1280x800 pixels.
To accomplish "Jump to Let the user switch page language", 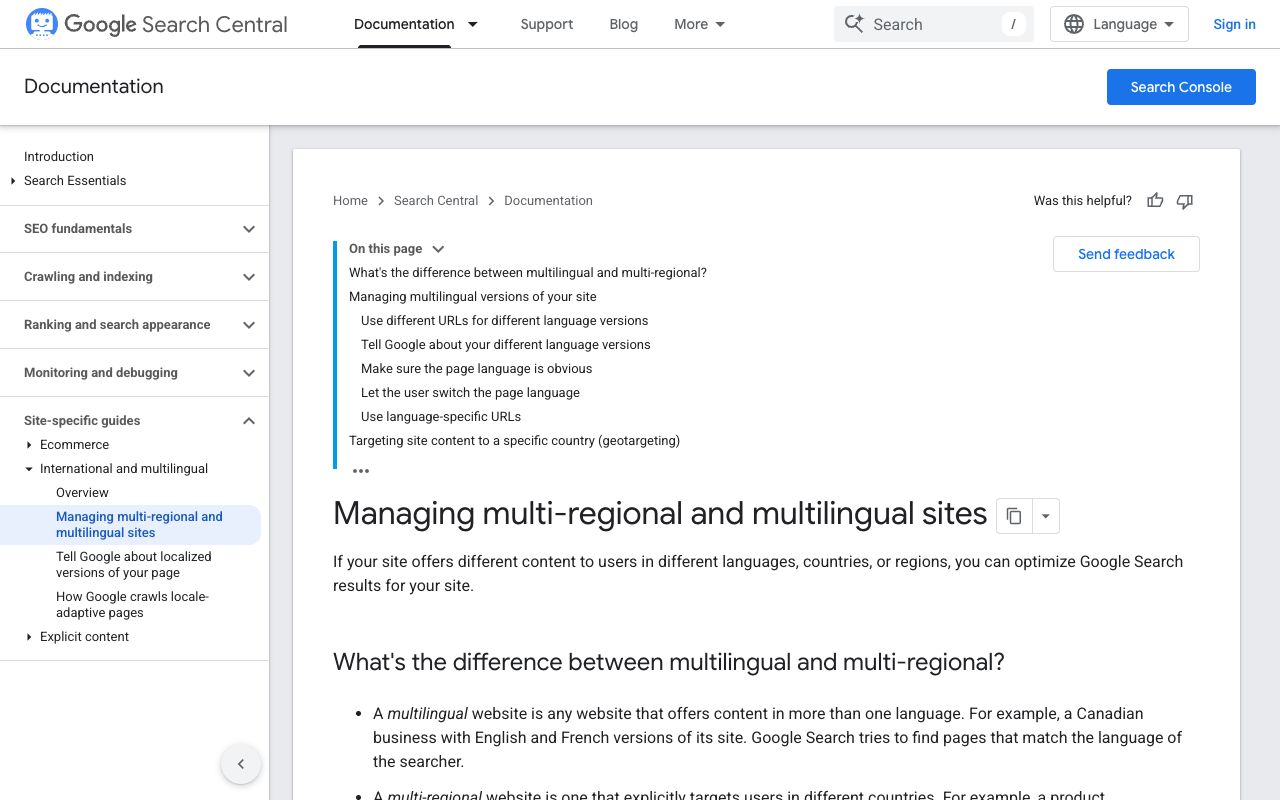I will (470, 393).
